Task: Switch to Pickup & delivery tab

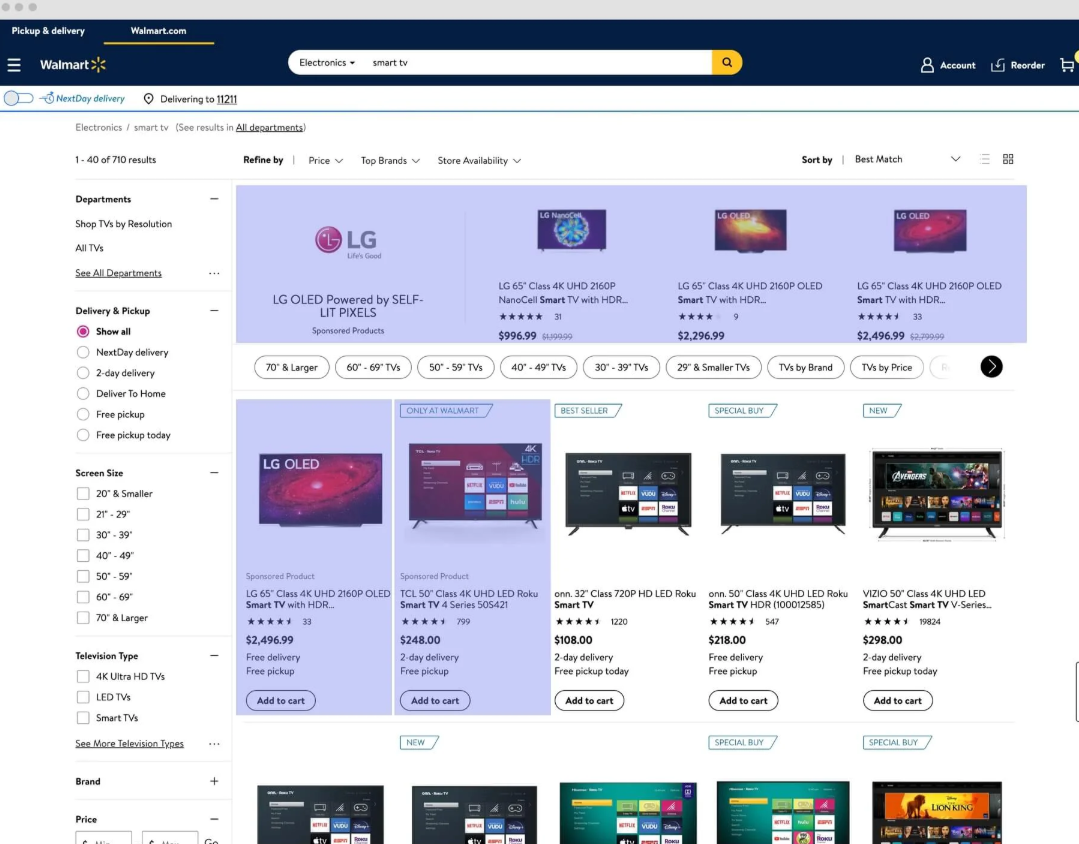Action: (48, 31)
